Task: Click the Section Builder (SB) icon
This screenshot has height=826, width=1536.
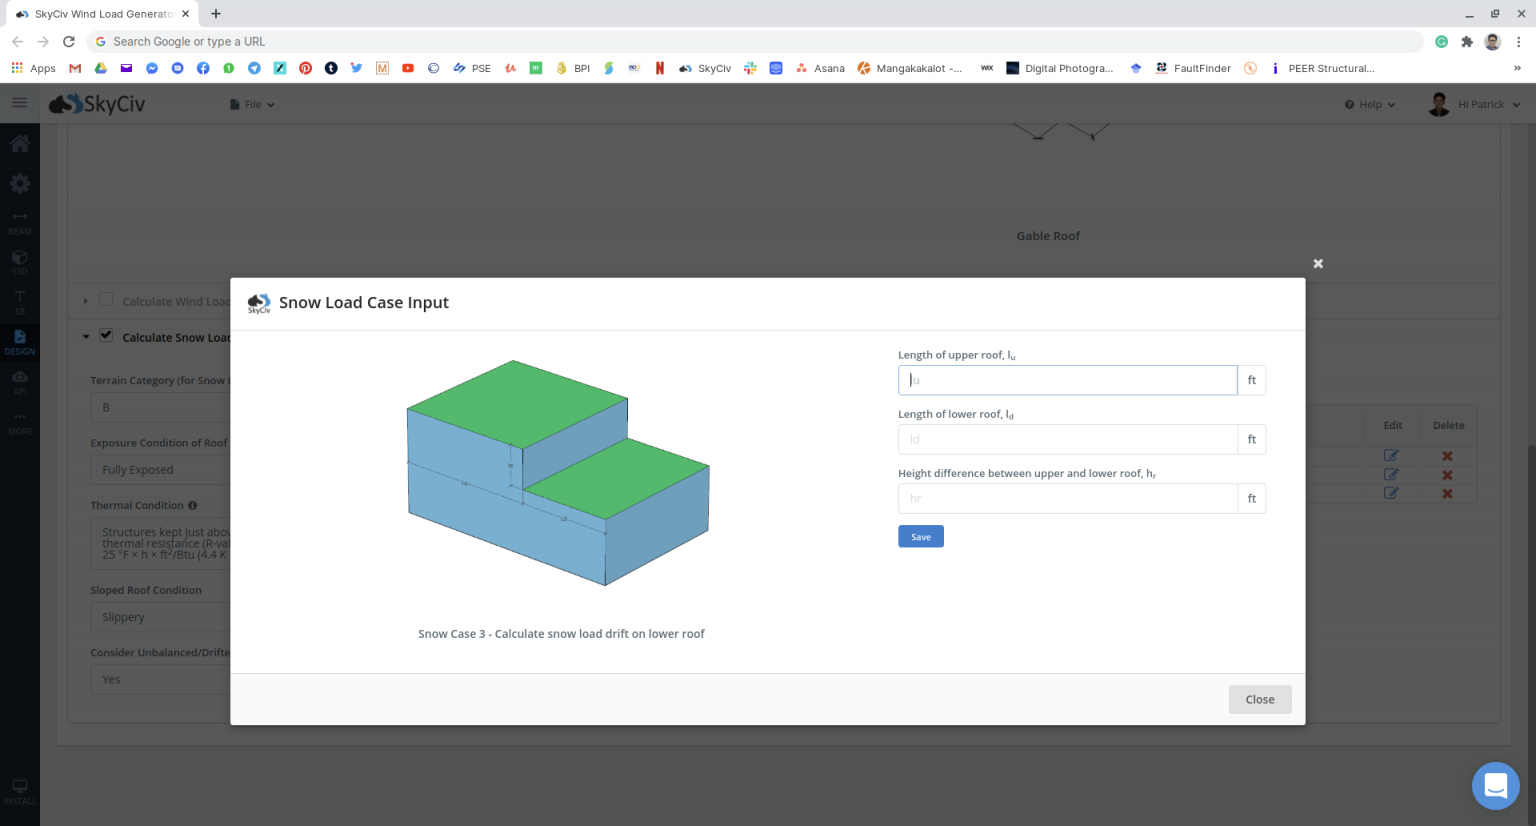Action: [x=19, y=302]
